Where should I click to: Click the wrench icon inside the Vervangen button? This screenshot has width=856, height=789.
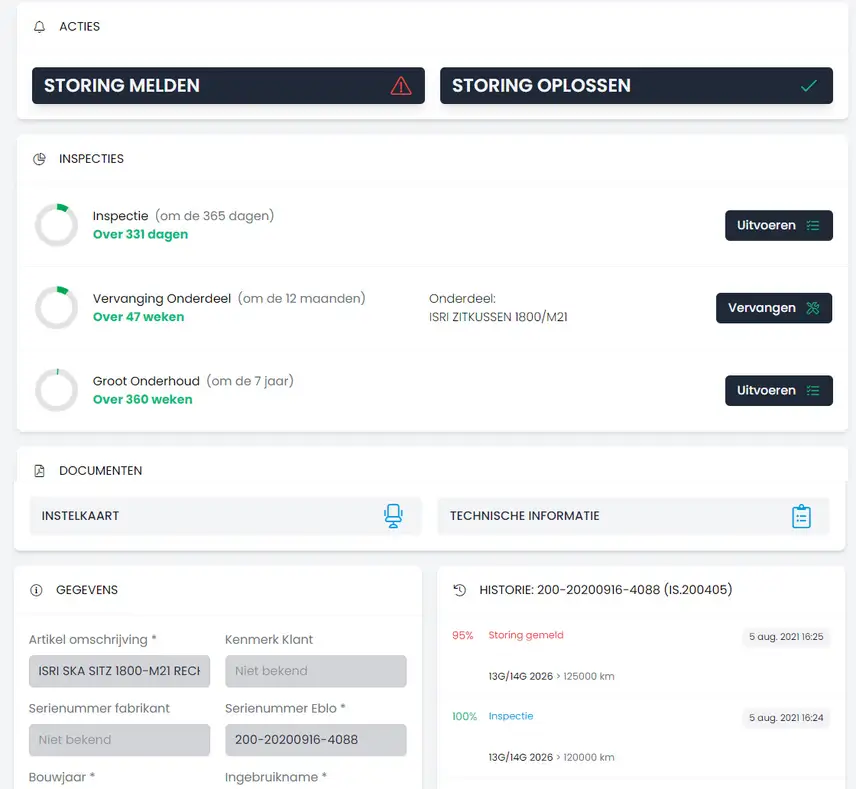815,308
